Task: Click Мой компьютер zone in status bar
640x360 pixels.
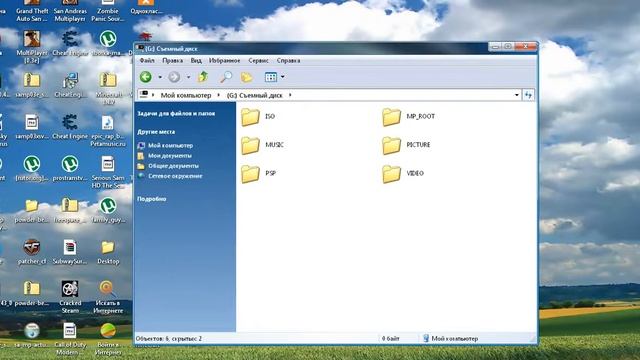Action: pos(451,338)
